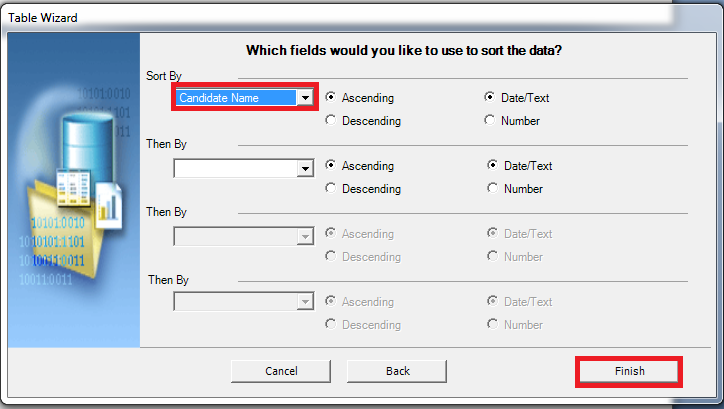Pick Date/Text in first Then By row
Image resolution: width=724 pixels, height=409 pixels.
click(493, 166)
